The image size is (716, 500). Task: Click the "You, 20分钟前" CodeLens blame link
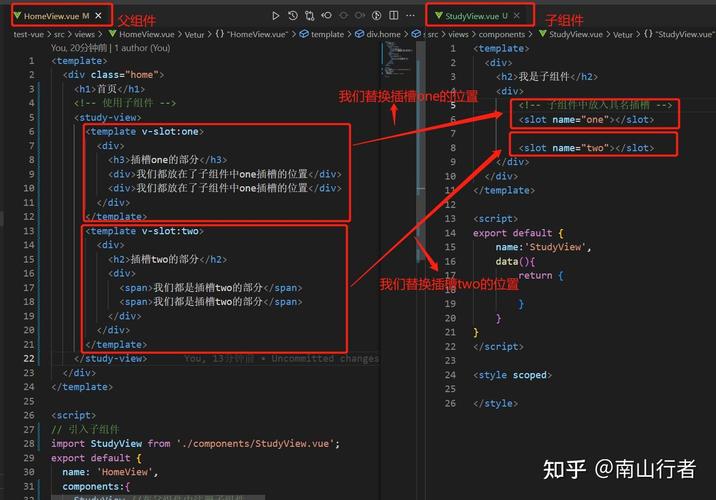click(79, 48)
